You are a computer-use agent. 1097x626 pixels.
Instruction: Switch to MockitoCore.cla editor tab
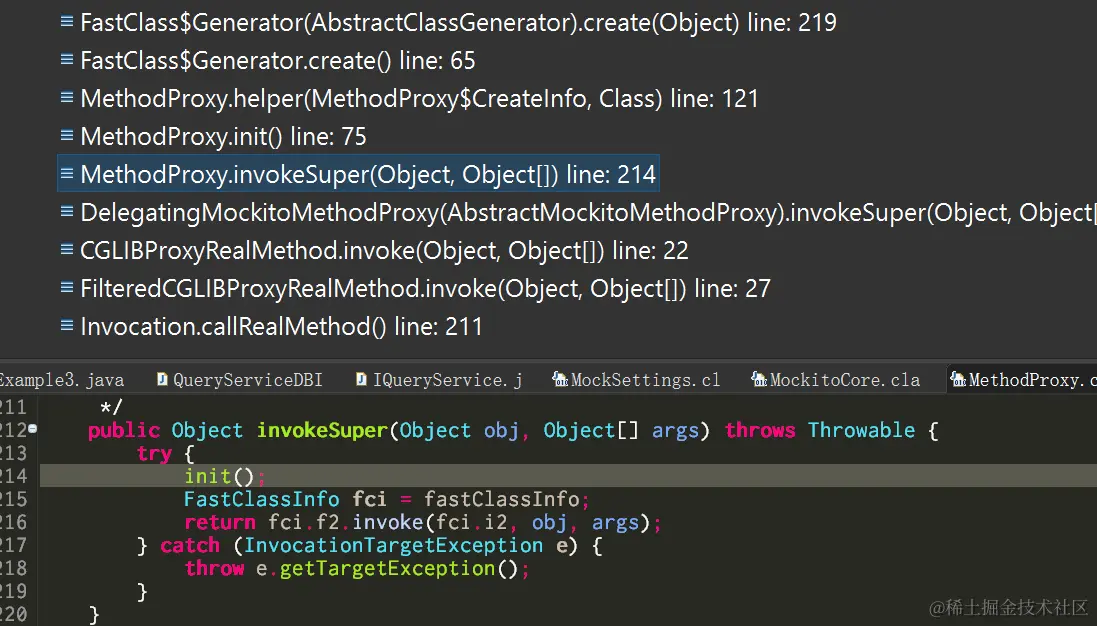[836, 380]
